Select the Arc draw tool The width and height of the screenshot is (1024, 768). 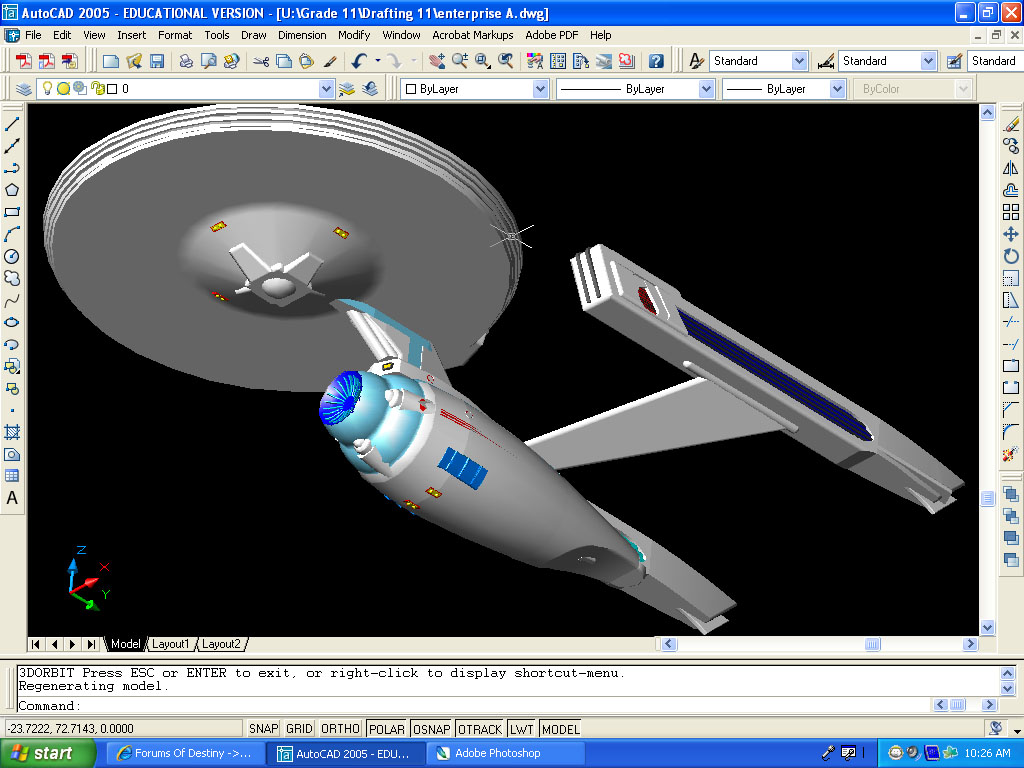tap(12, 234)
